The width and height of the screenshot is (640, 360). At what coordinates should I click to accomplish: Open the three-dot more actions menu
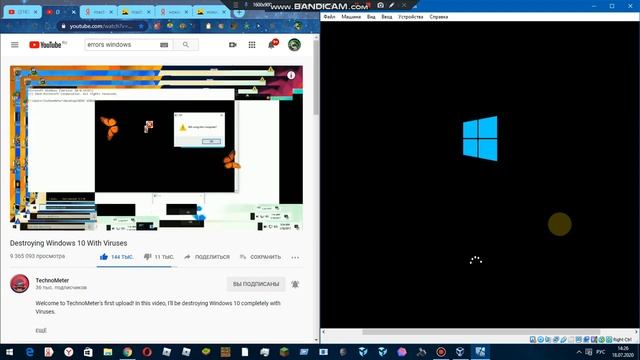pos(295,258)
